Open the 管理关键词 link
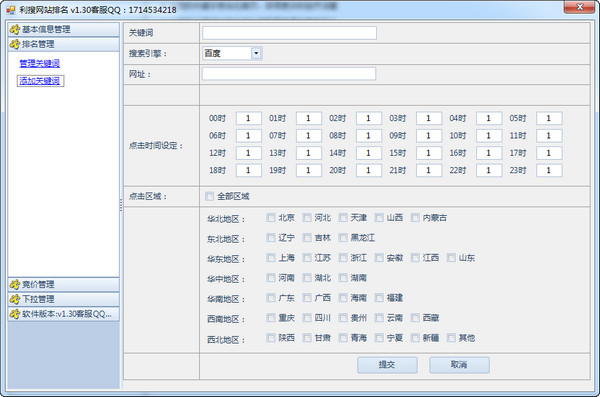This screenshot has width=600, height=397. [40, 64]
